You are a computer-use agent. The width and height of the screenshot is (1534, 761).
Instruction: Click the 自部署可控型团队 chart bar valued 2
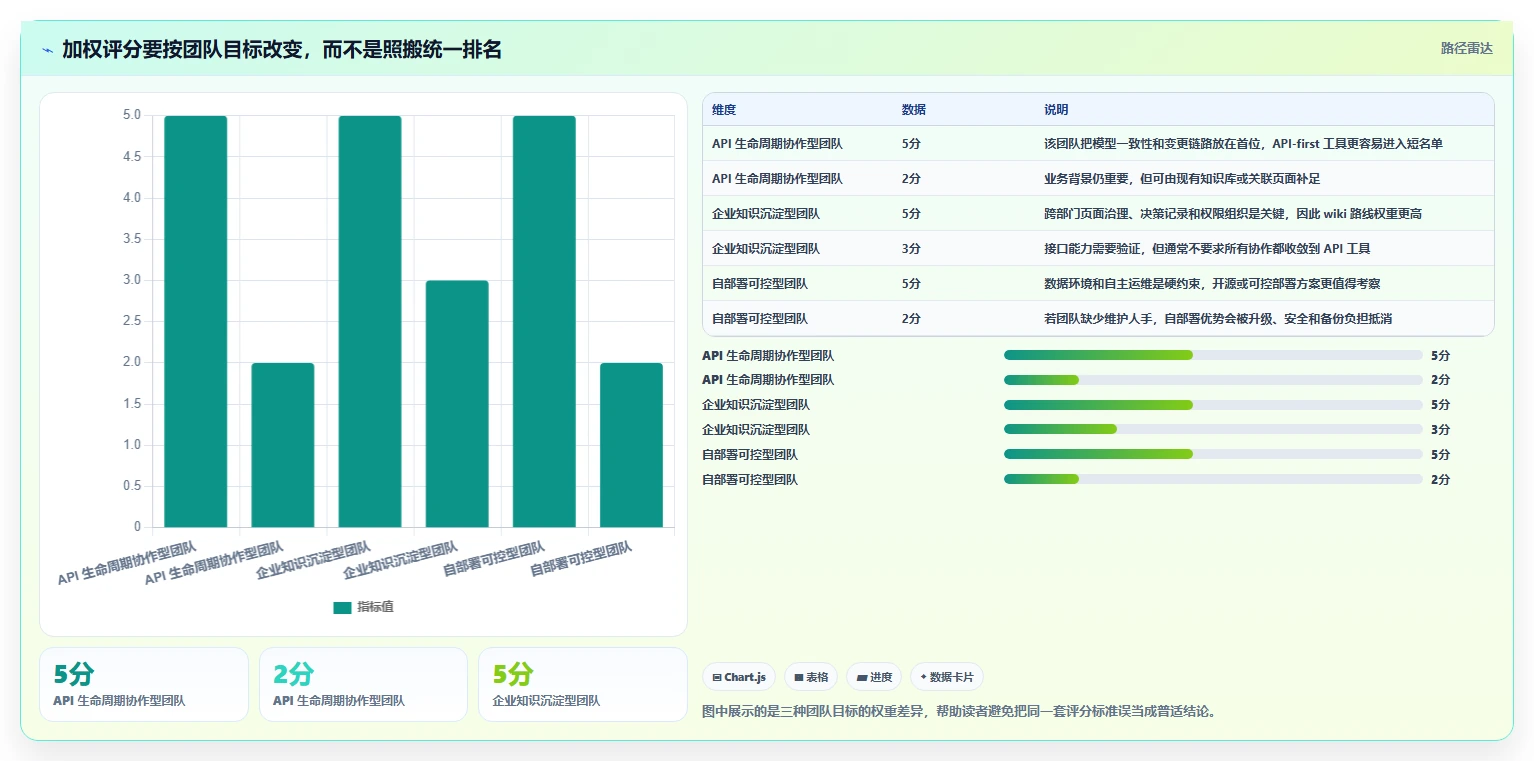tap(631, 445)
